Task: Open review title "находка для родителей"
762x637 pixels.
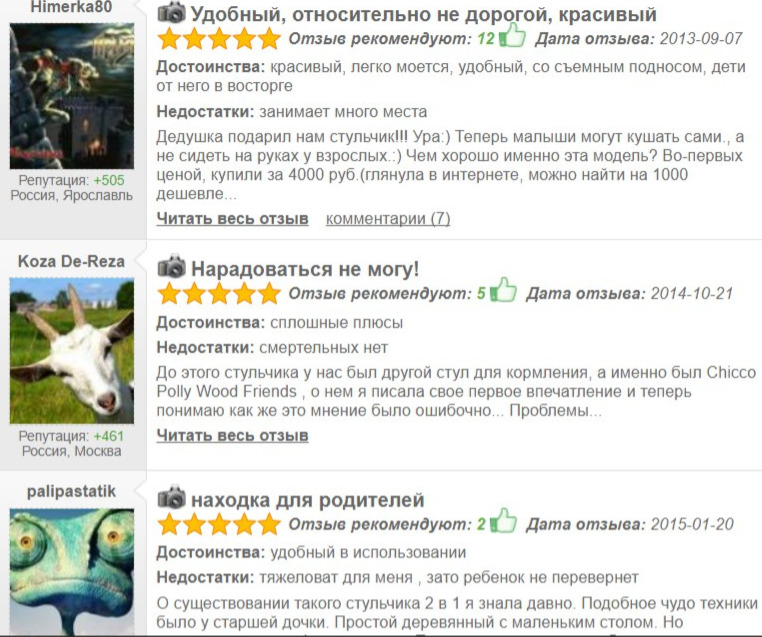Action: [x=308, y=499]
